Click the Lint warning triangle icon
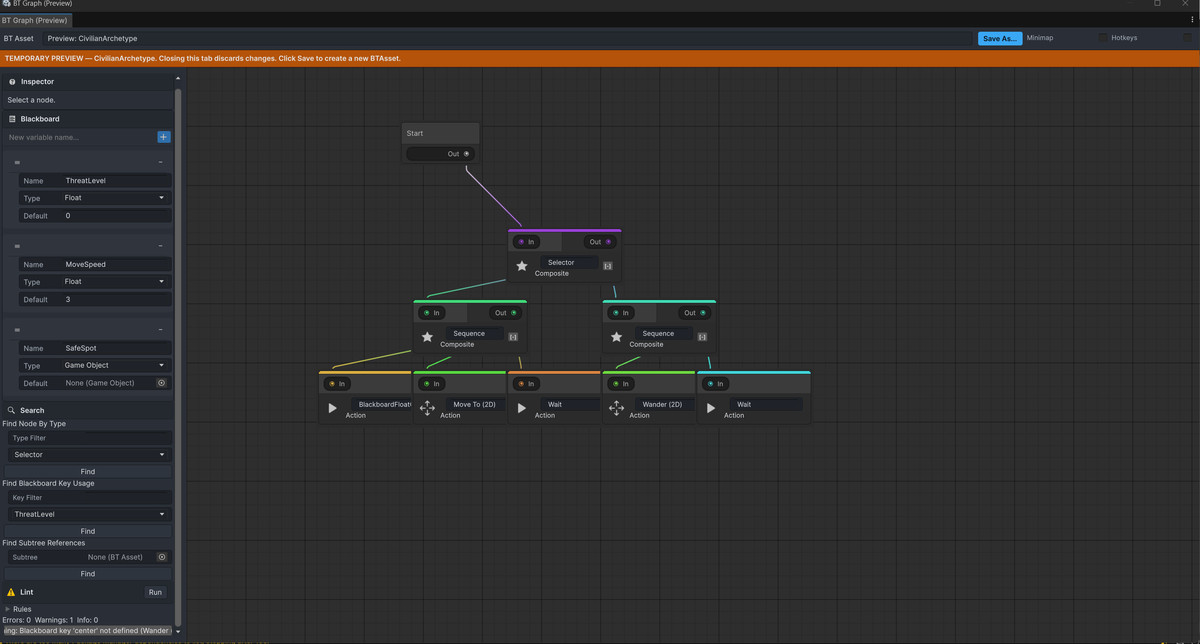 [12, 592]
